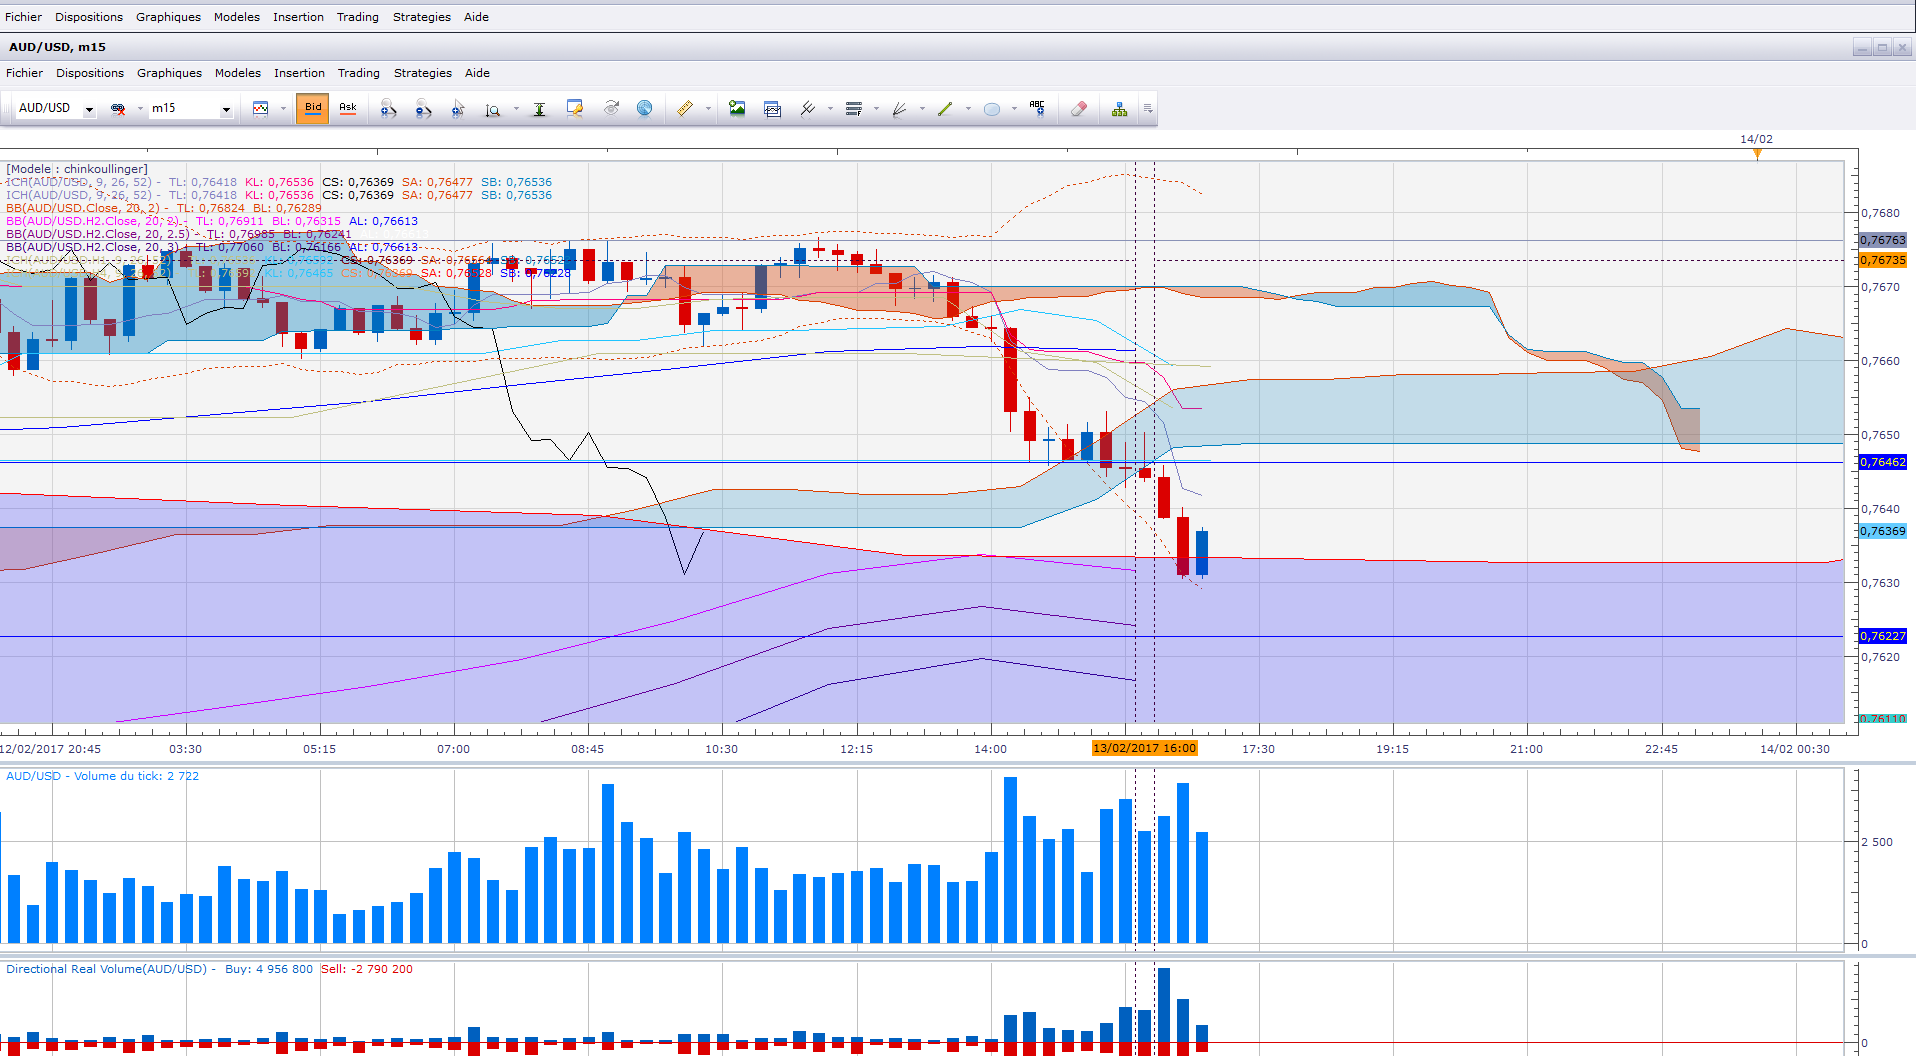
Task: Open dropdown arrow beside fan lines tool
Action: coord(922,109)
